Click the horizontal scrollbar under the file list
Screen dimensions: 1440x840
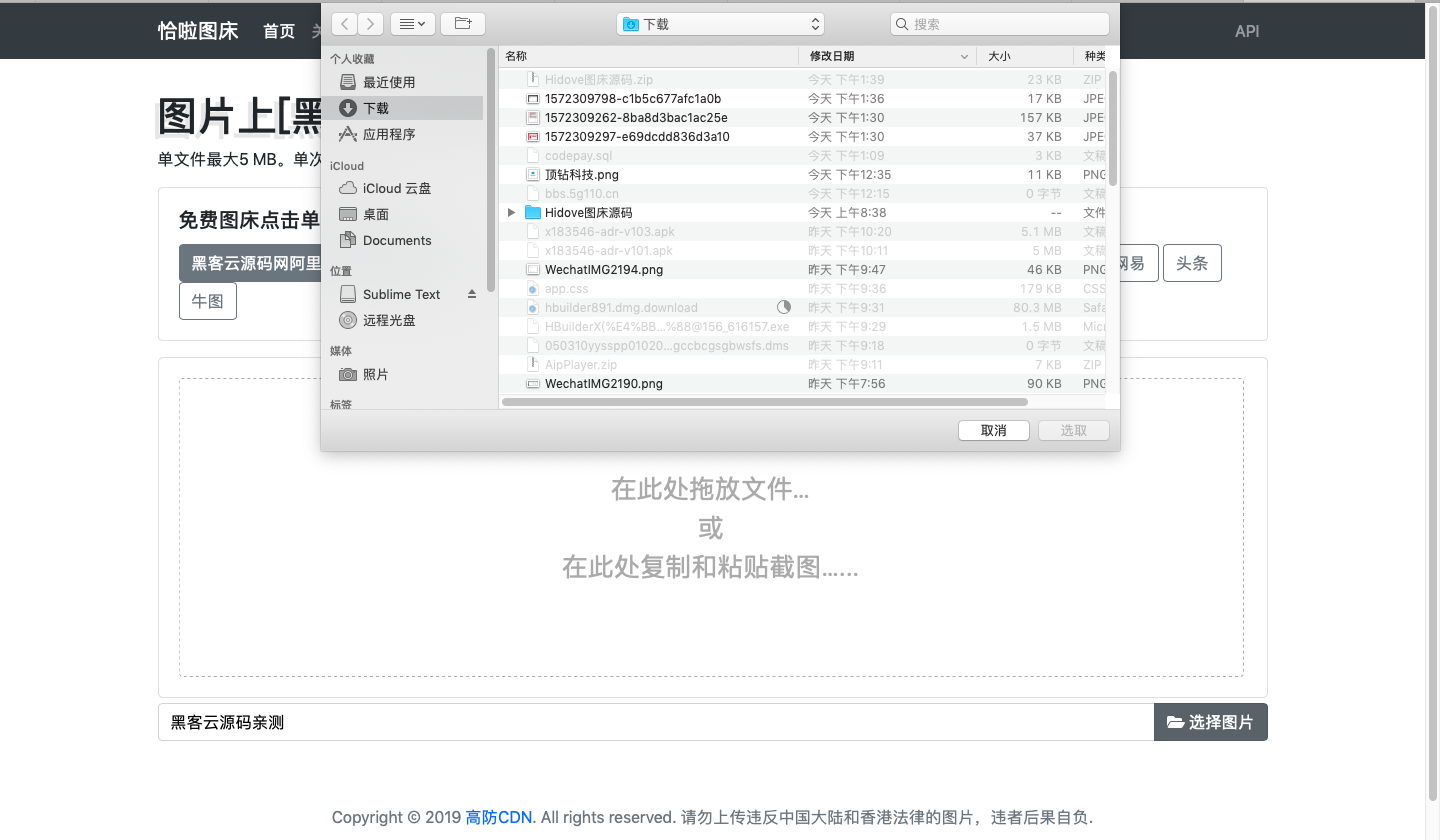(765, 402)
